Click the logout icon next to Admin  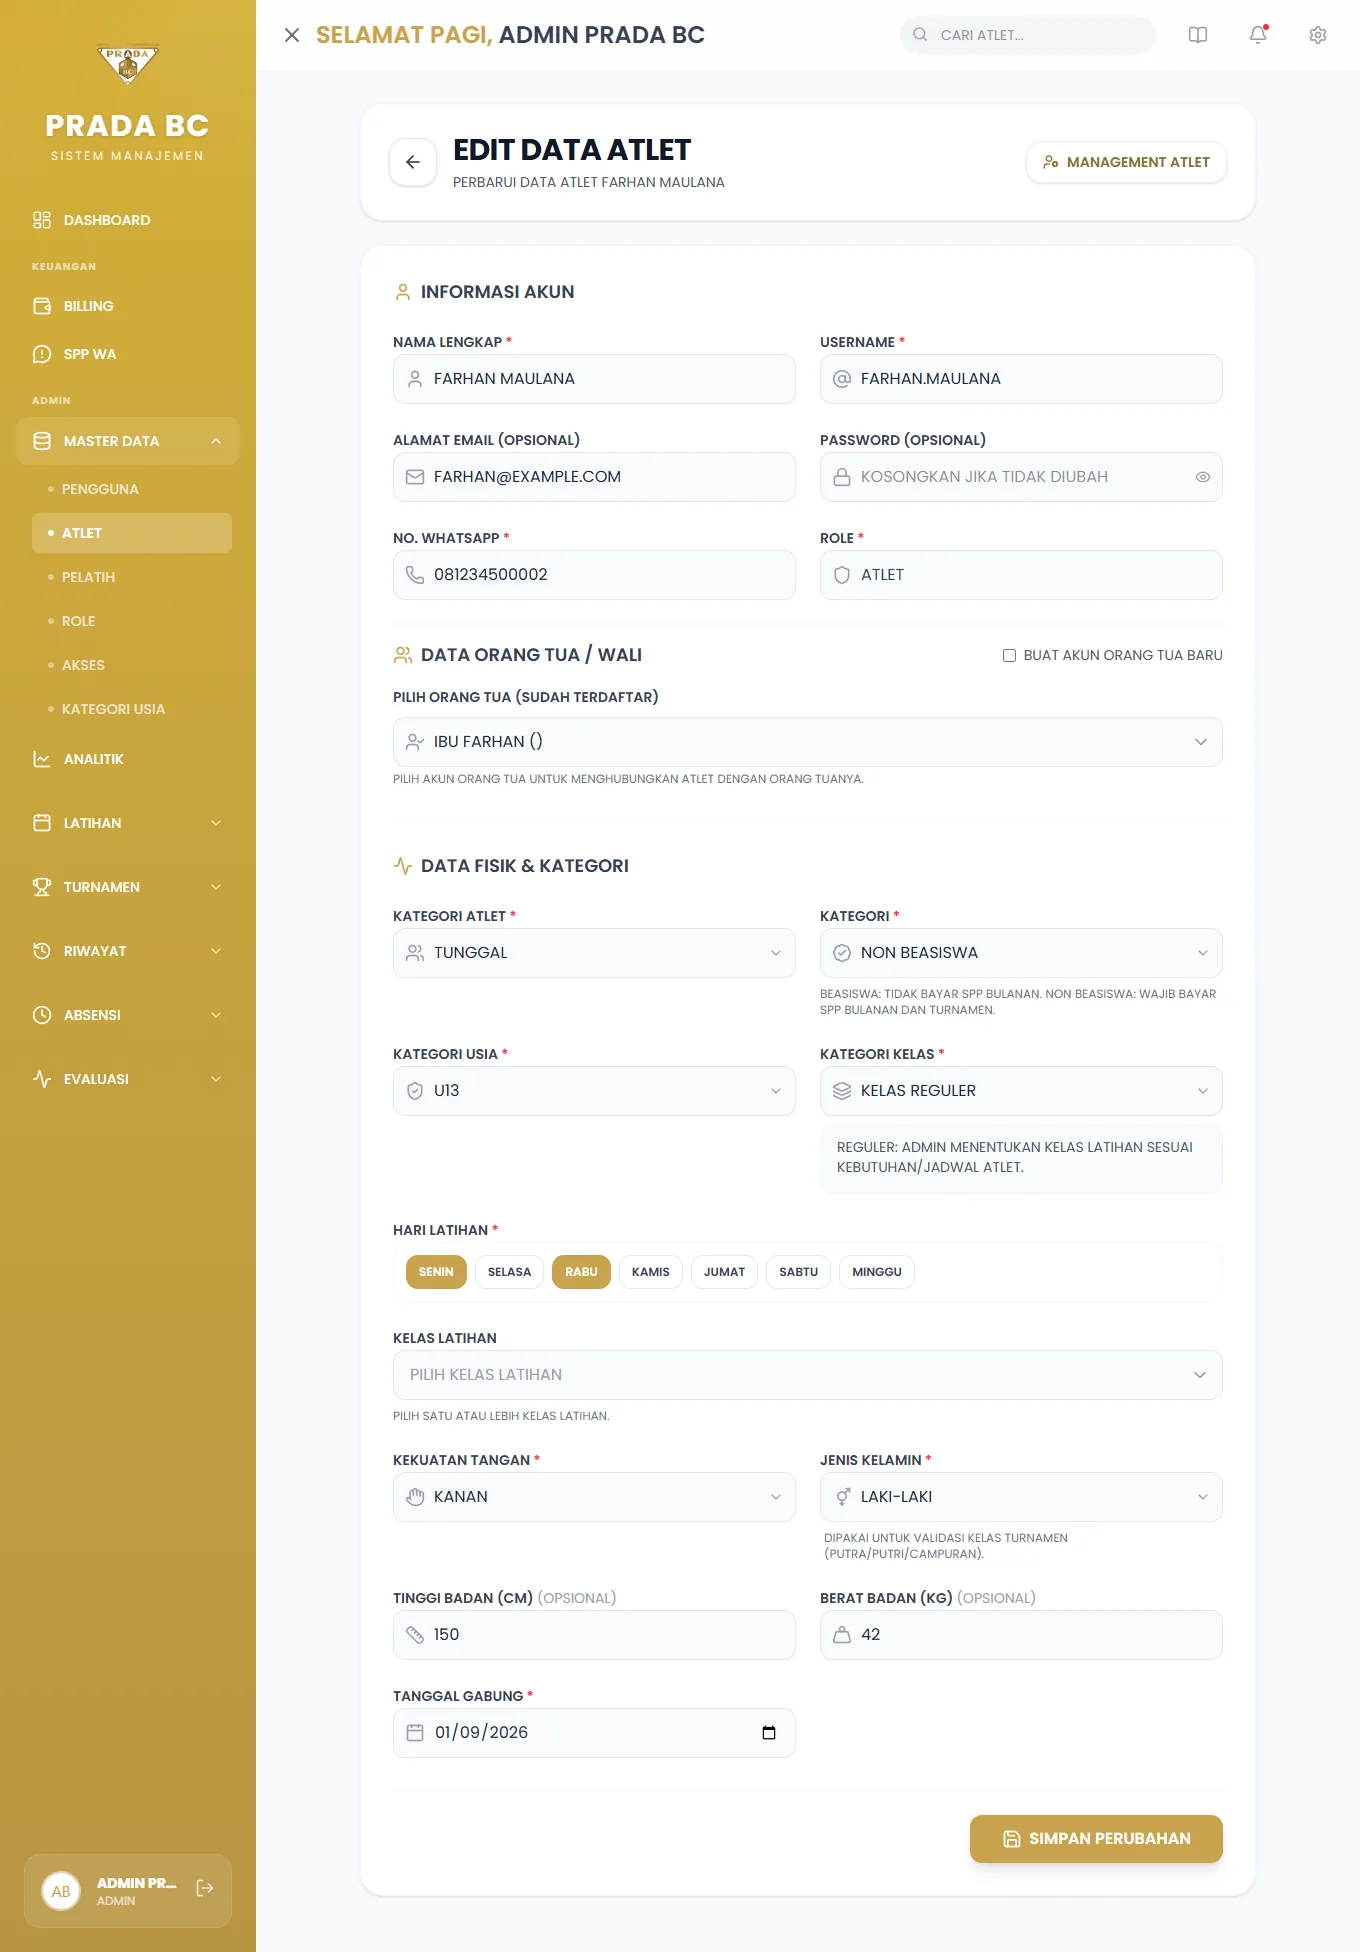[205, 1888]
